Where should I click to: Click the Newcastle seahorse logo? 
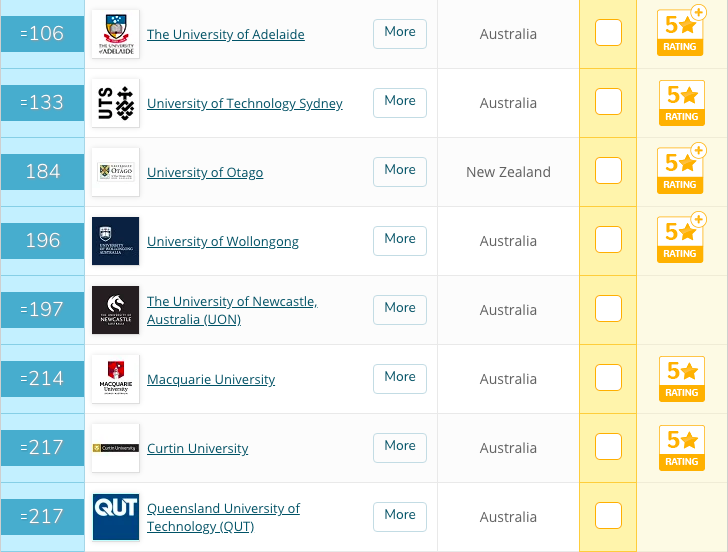click(116, 310)
